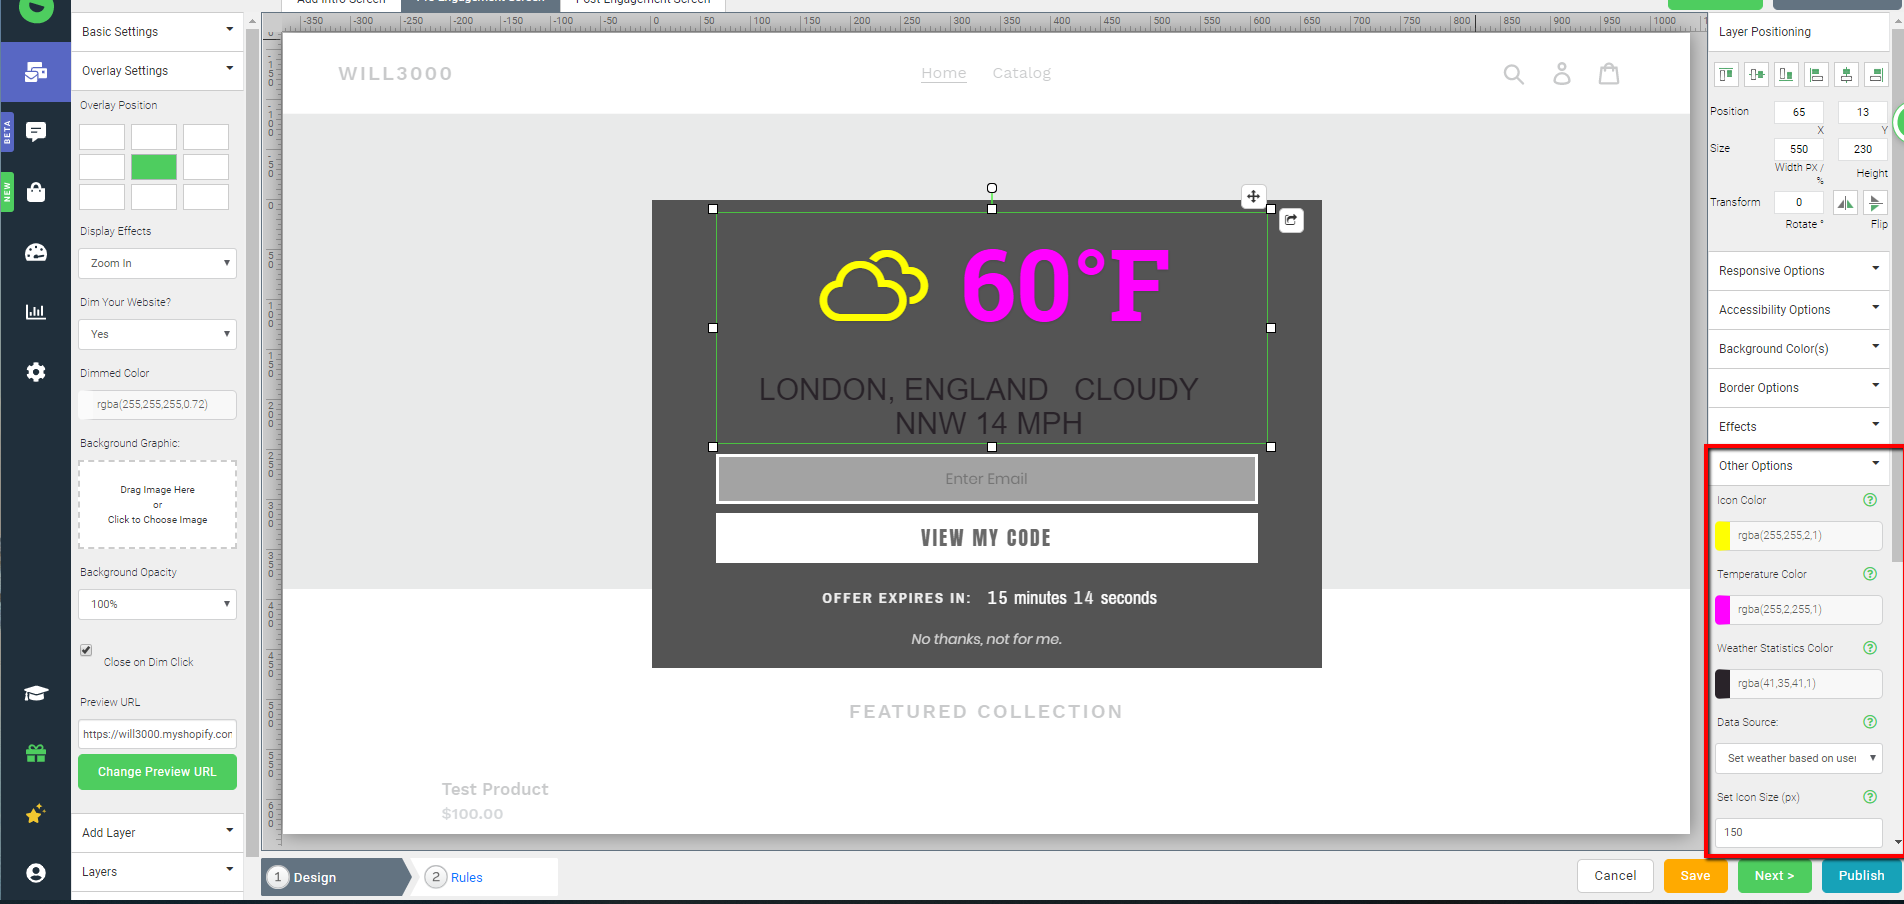Viewport: 1904px width, 904px height.
Task: Click the share icon beside the overlay
Action: 1291,220
